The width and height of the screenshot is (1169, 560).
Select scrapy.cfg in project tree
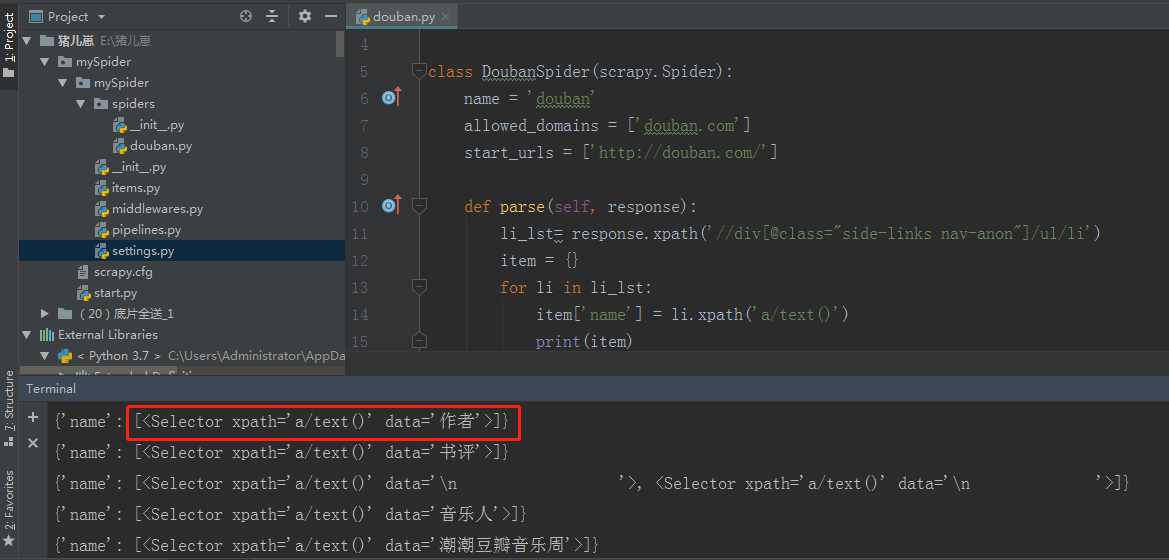coord(123,271)
